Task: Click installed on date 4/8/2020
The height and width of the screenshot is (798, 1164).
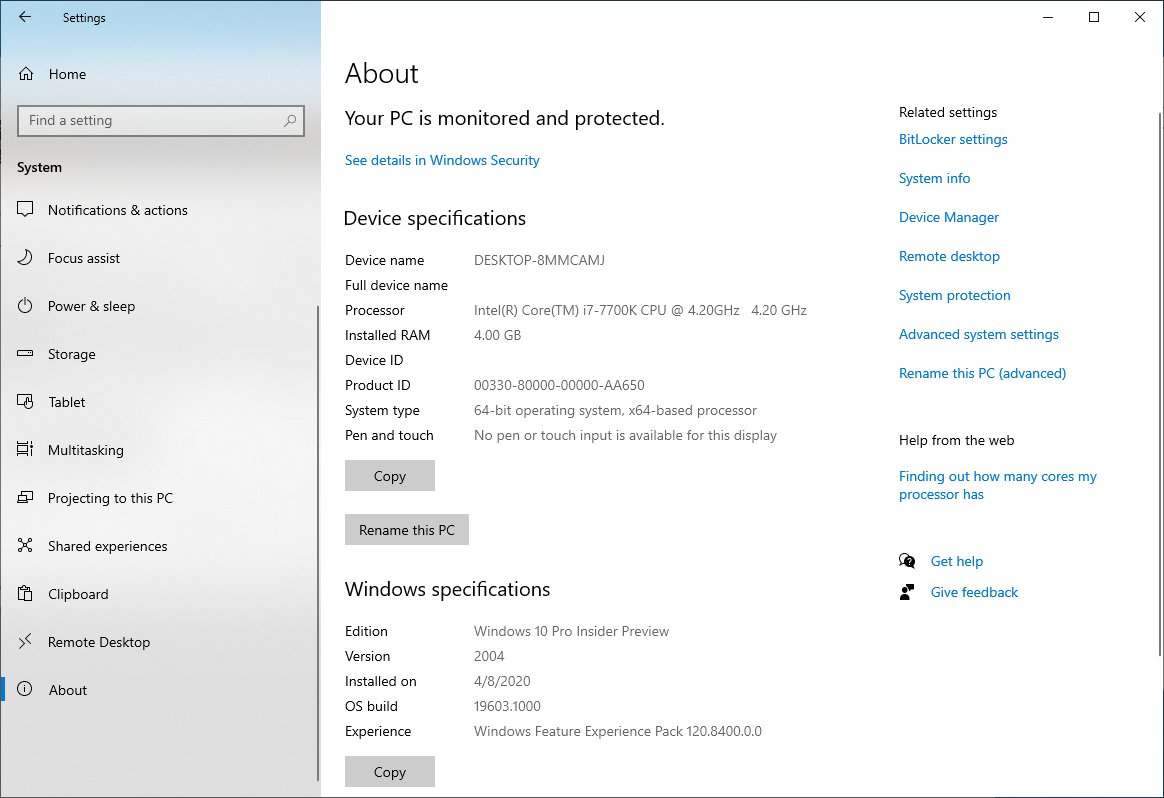Action: pyautogui.click(x=502, y=681)
